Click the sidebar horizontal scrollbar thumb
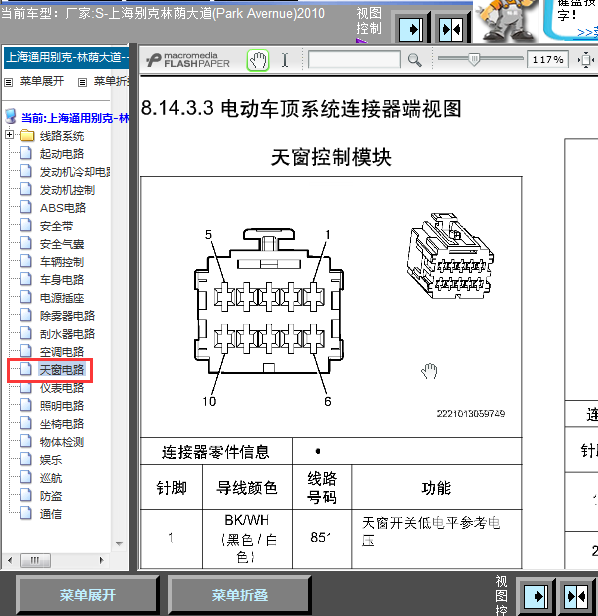 pos(35,561)
